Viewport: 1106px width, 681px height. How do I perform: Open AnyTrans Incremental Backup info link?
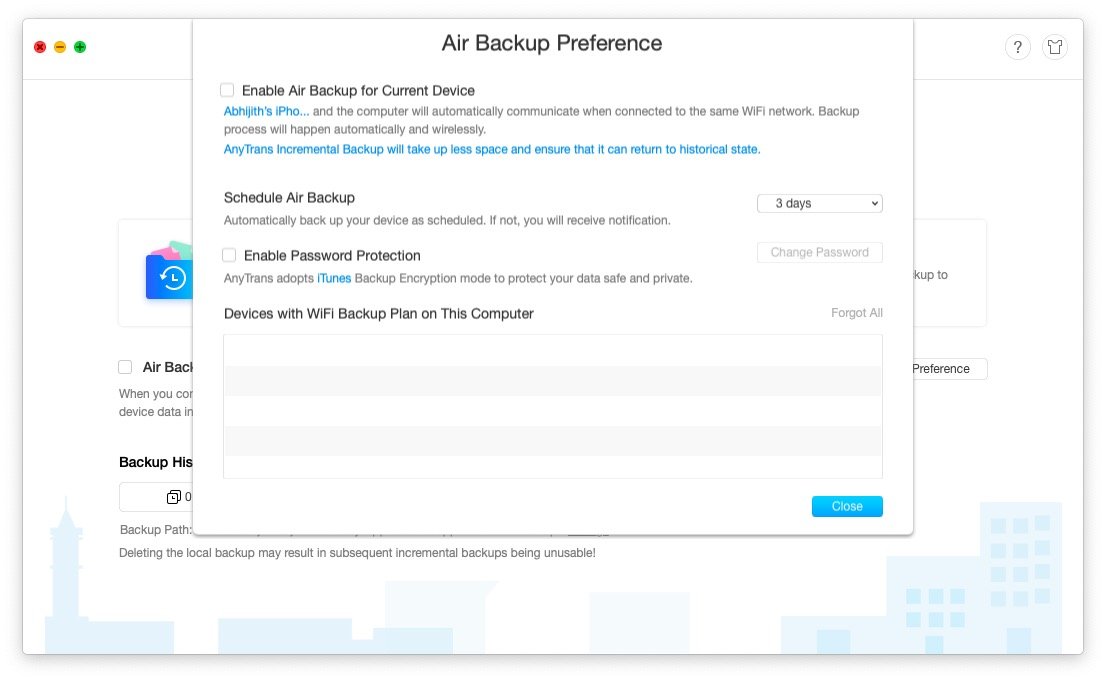coord(492,150)
